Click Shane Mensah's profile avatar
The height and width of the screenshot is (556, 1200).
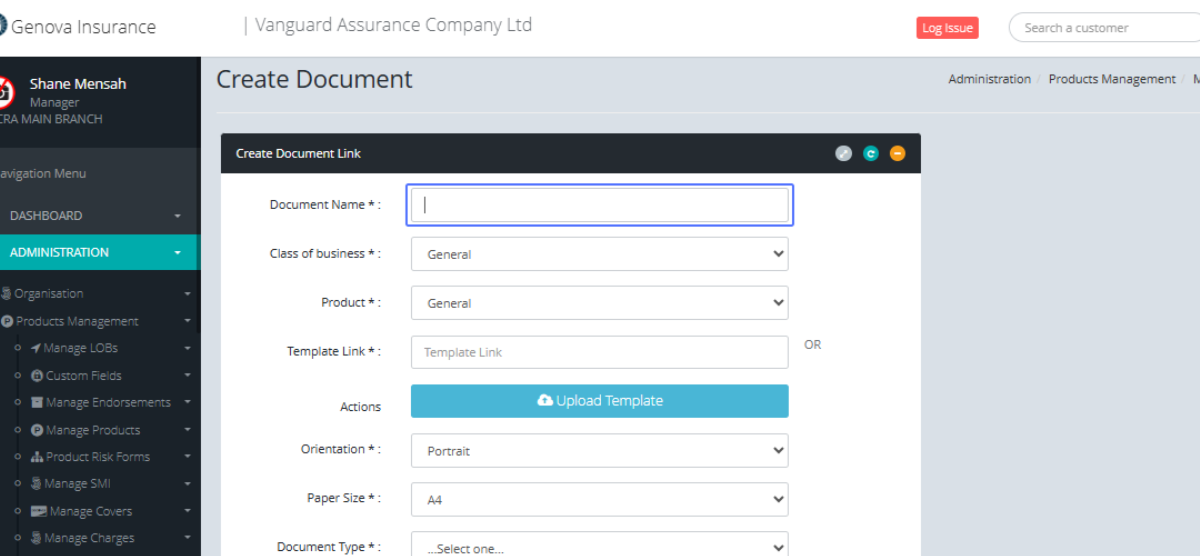point(5,93)
